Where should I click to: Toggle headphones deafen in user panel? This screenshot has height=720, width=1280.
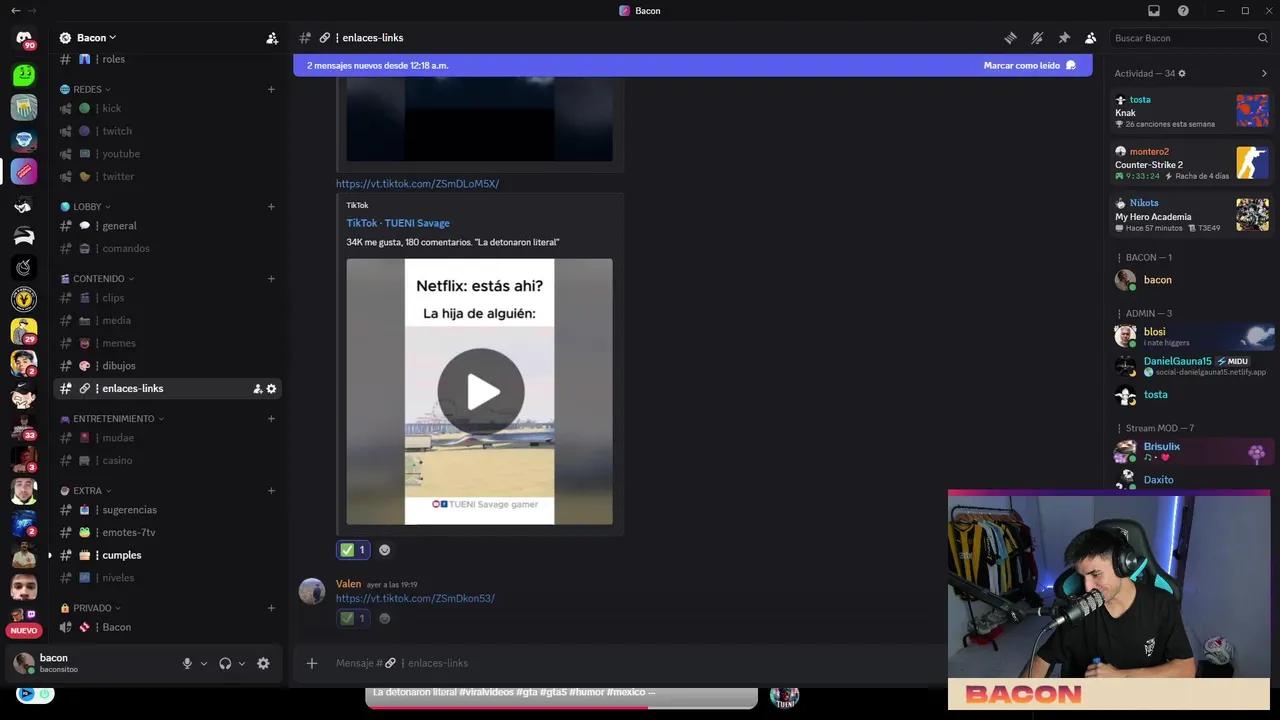[x=225, y=663]
